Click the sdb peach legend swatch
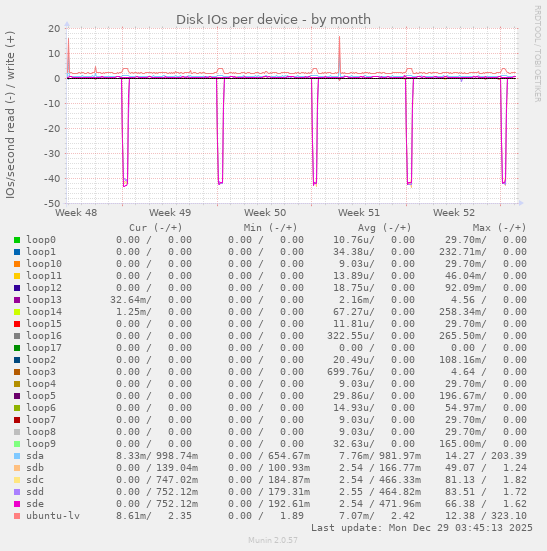This screenshot has width=547, height=551. pos(17,468)
